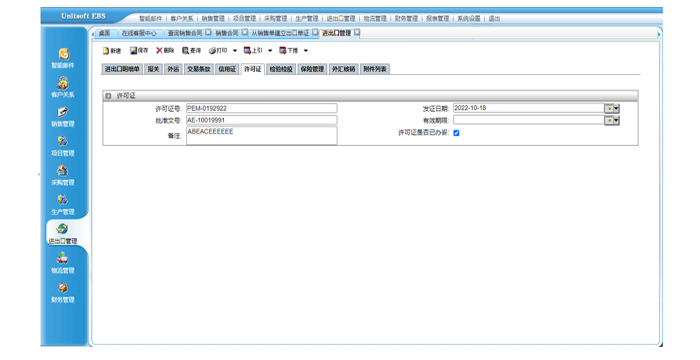The image size is (700, 360).
Task: Click the 许可证号 input field
Action: pos(262,109)
